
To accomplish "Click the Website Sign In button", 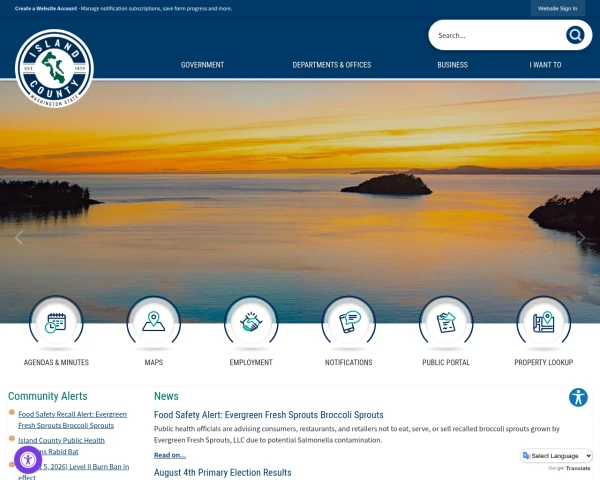I will [558, 8].
